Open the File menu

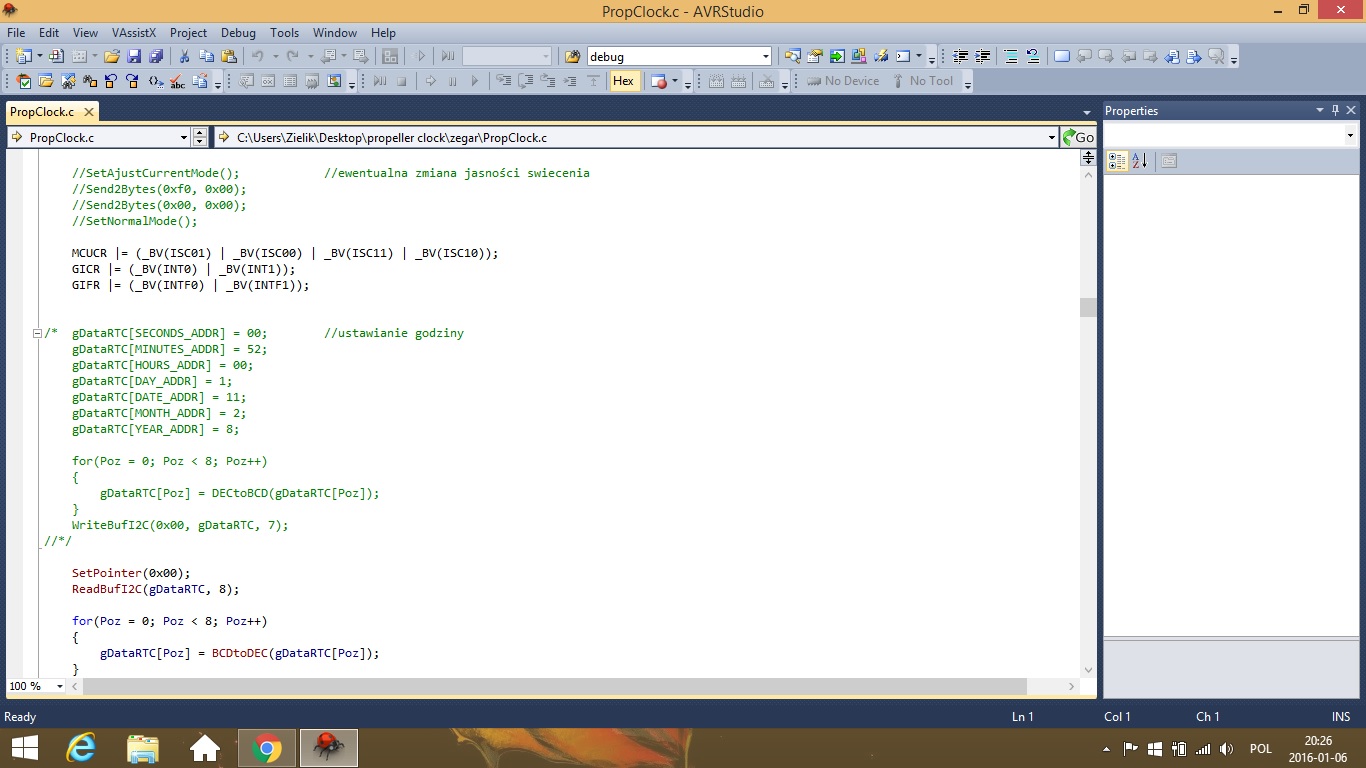(x=16, y=33)
